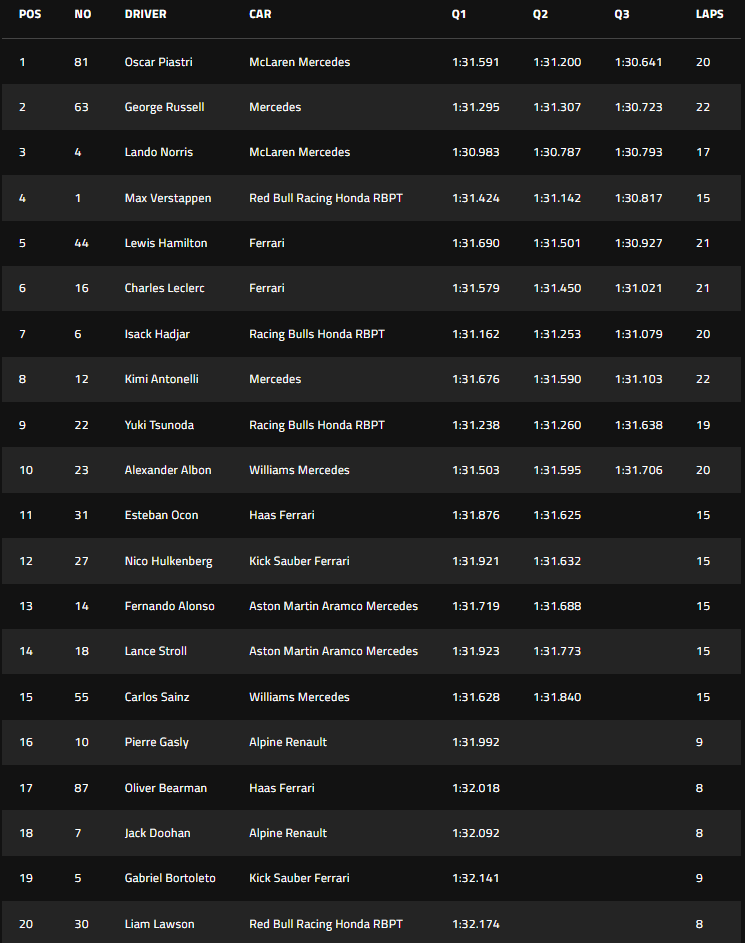Select Isack Hadjar row name
The image size is (745, 943).
pos(157,334)
